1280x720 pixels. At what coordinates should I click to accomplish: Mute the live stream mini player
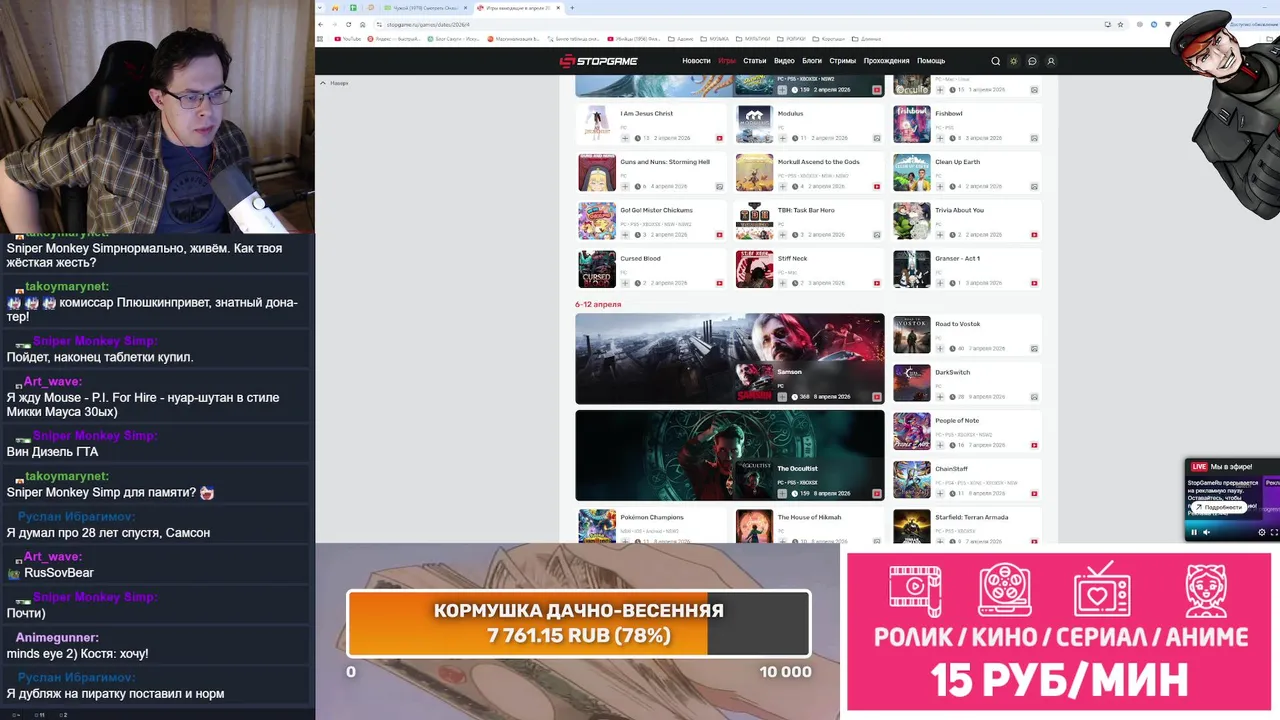pos(1206,532)
